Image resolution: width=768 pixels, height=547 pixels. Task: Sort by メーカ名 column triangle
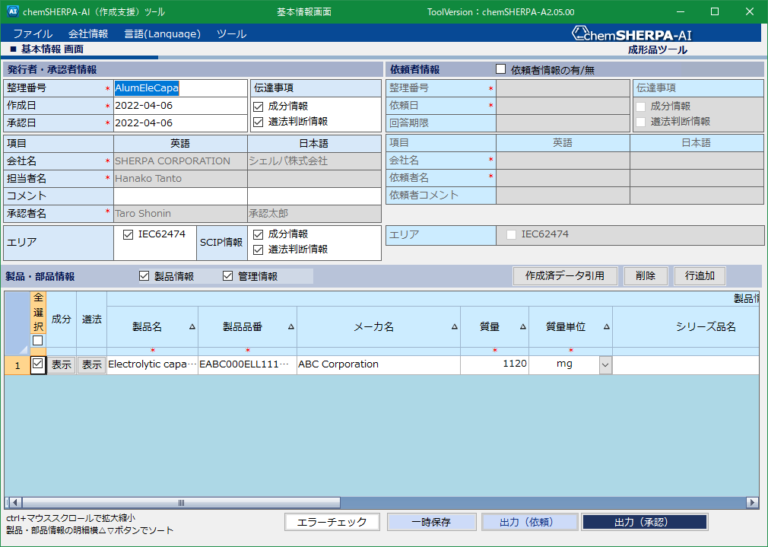[455, 327]
